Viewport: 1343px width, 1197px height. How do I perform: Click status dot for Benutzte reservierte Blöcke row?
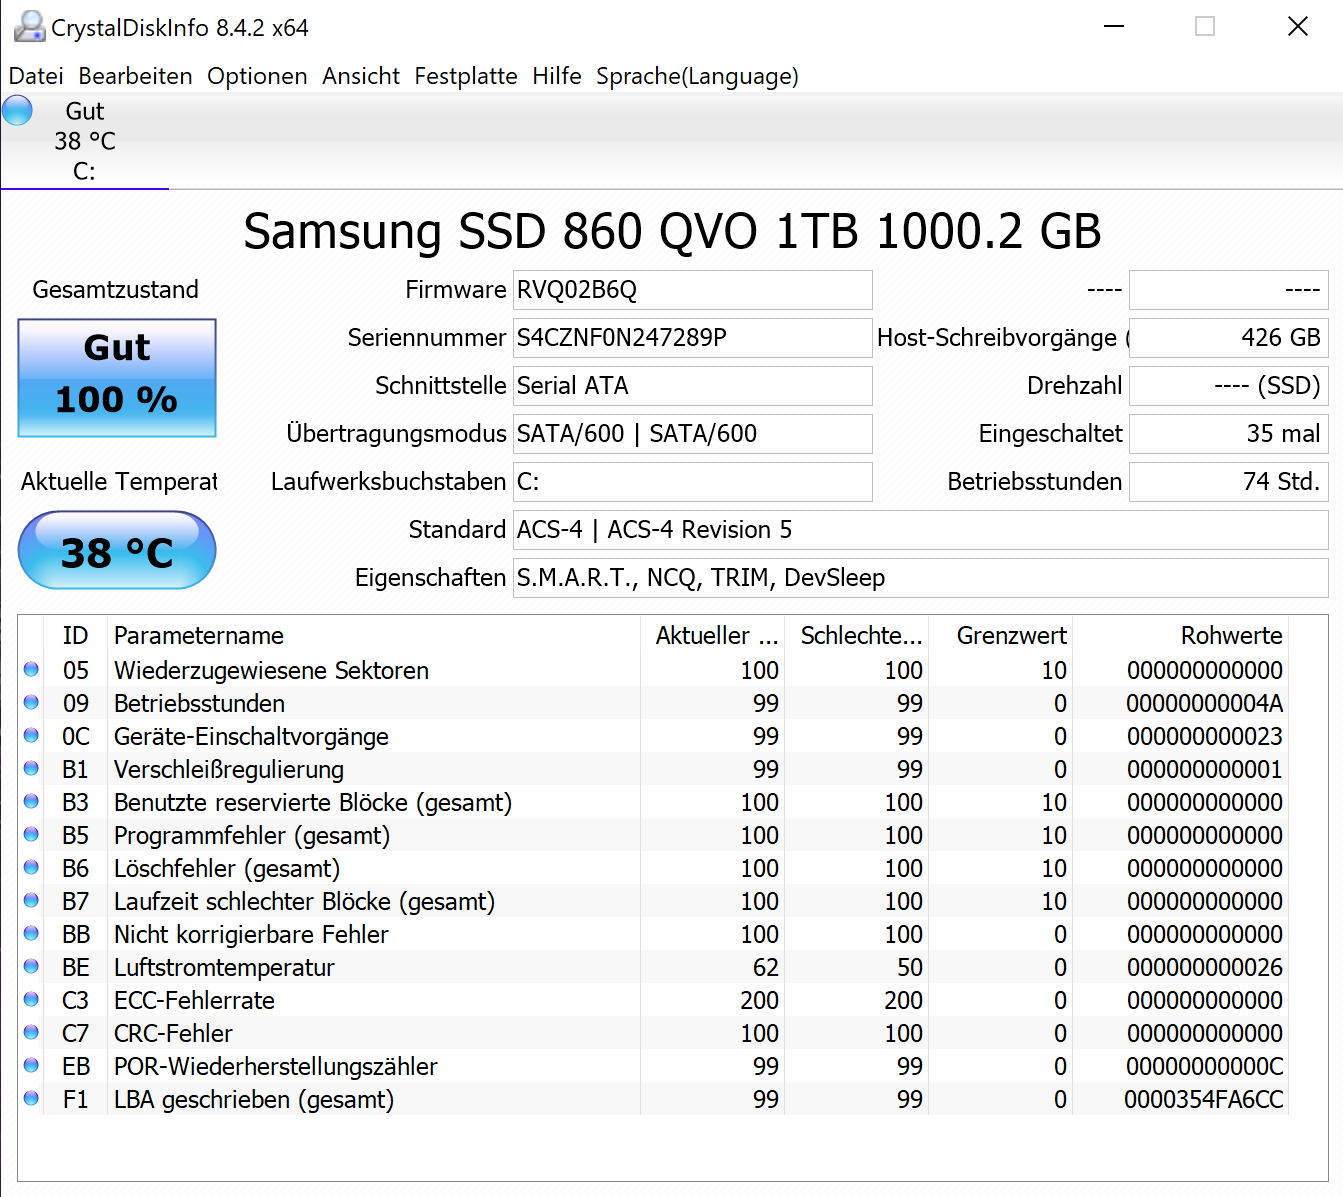31,801
